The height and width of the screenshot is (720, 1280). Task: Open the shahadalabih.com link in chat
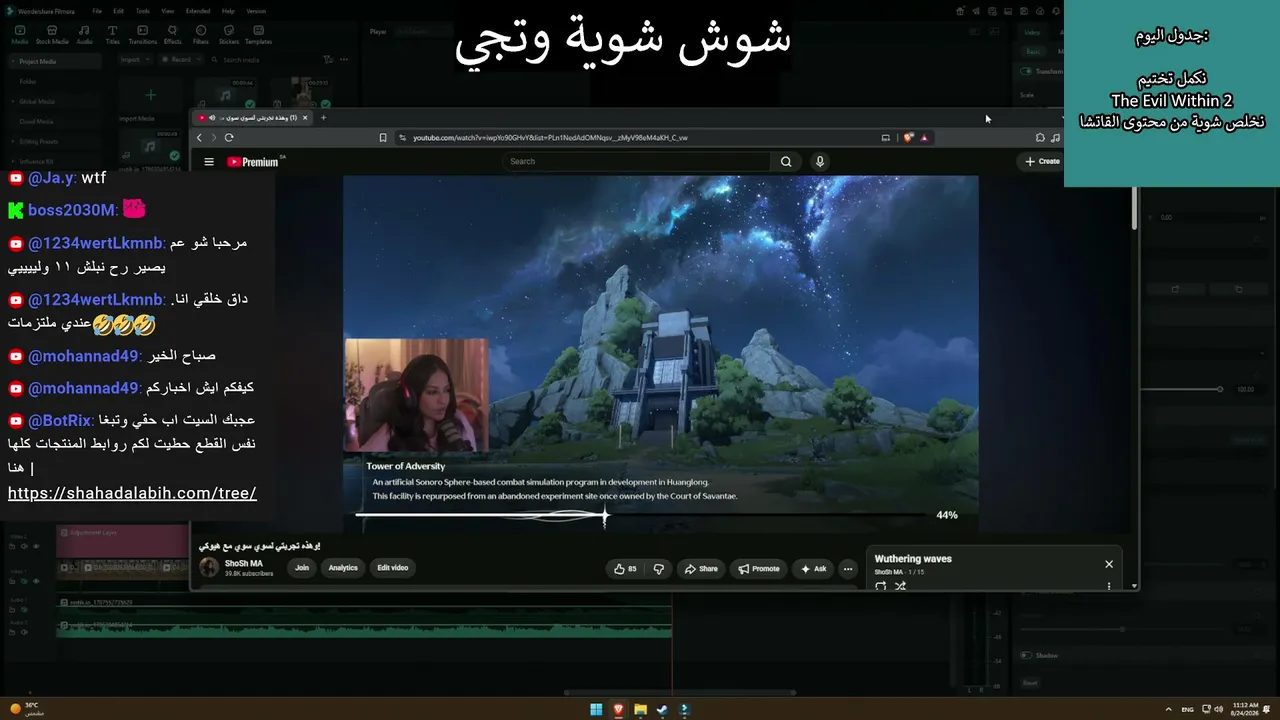132,493
